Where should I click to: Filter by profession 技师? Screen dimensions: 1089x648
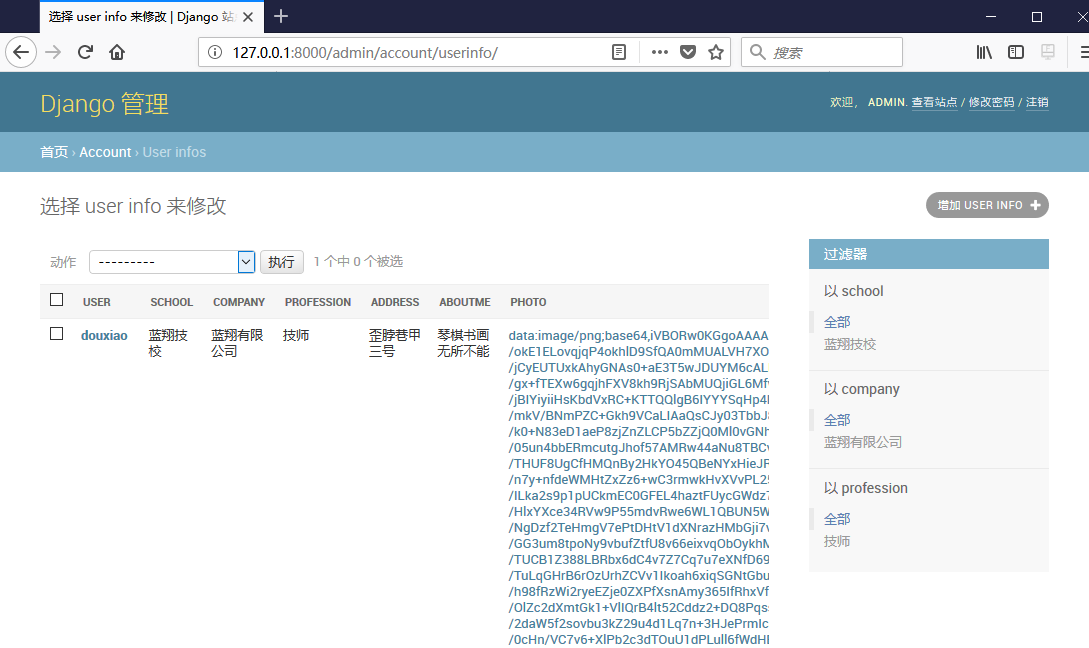tap(837, 542)
